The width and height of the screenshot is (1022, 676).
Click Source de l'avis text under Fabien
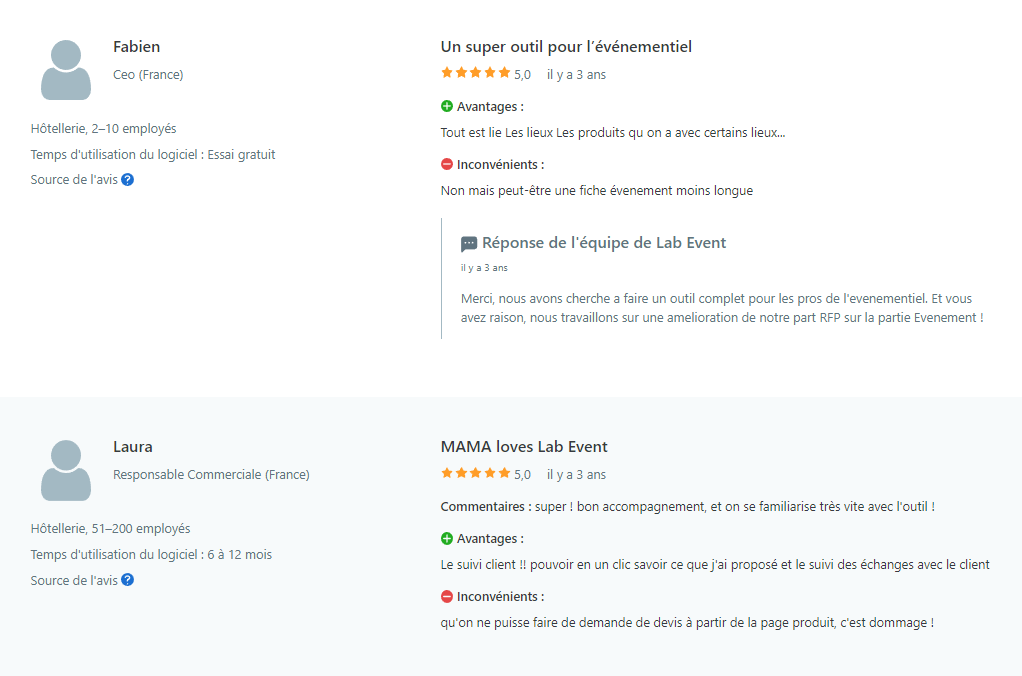[74, 179]
